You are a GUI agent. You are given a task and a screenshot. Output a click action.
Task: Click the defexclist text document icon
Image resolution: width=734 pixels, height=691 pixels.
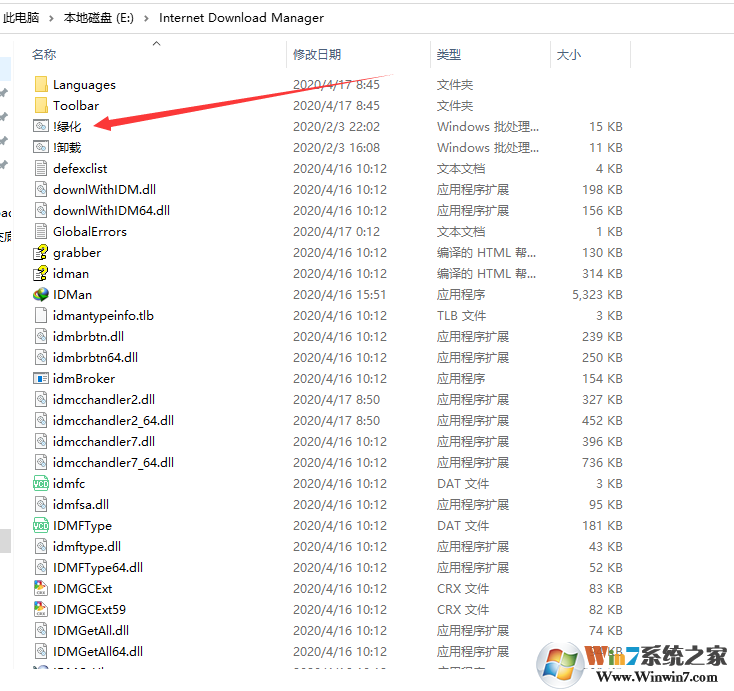pos(41,169)
